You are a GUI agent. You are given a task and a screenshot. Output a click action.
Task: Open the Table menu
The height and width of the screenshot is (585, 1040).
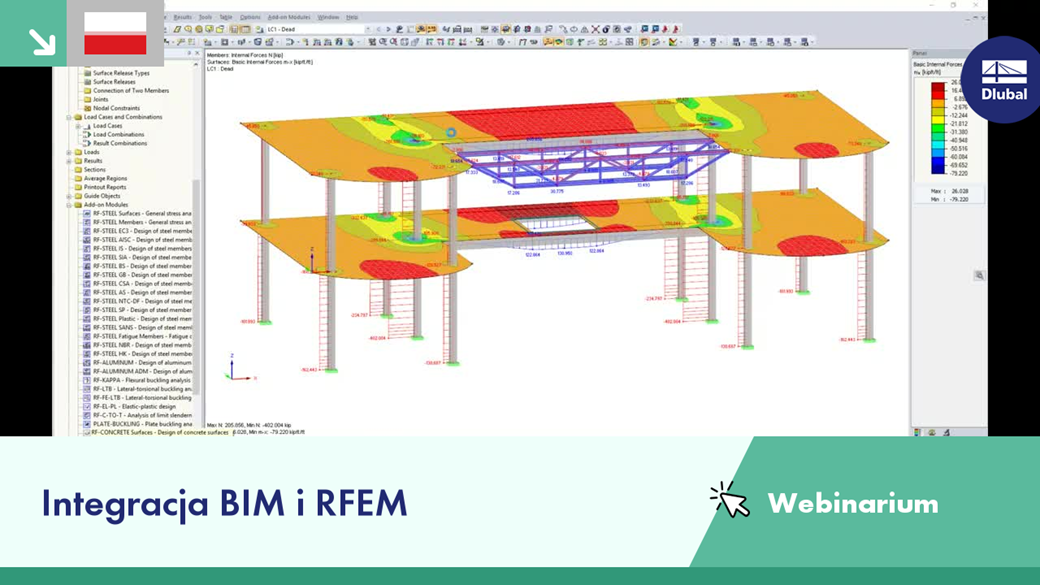[x=226, y=17]
